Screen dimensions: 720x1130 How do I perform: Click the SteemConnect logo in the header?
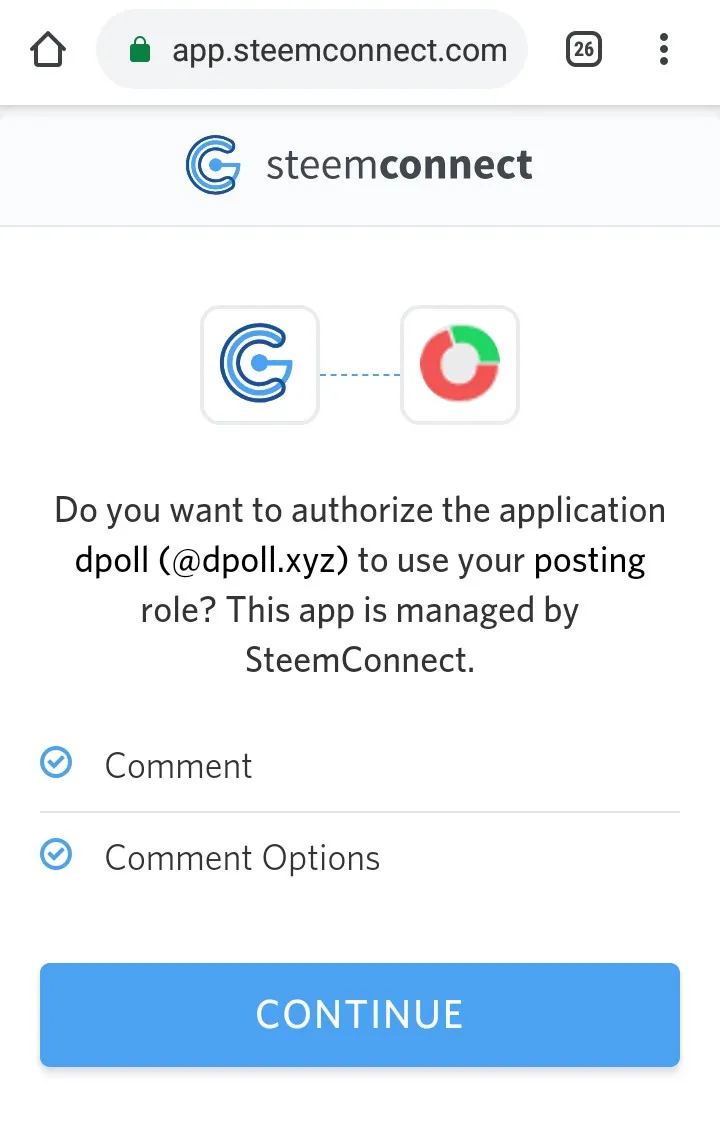pos(213,166)
